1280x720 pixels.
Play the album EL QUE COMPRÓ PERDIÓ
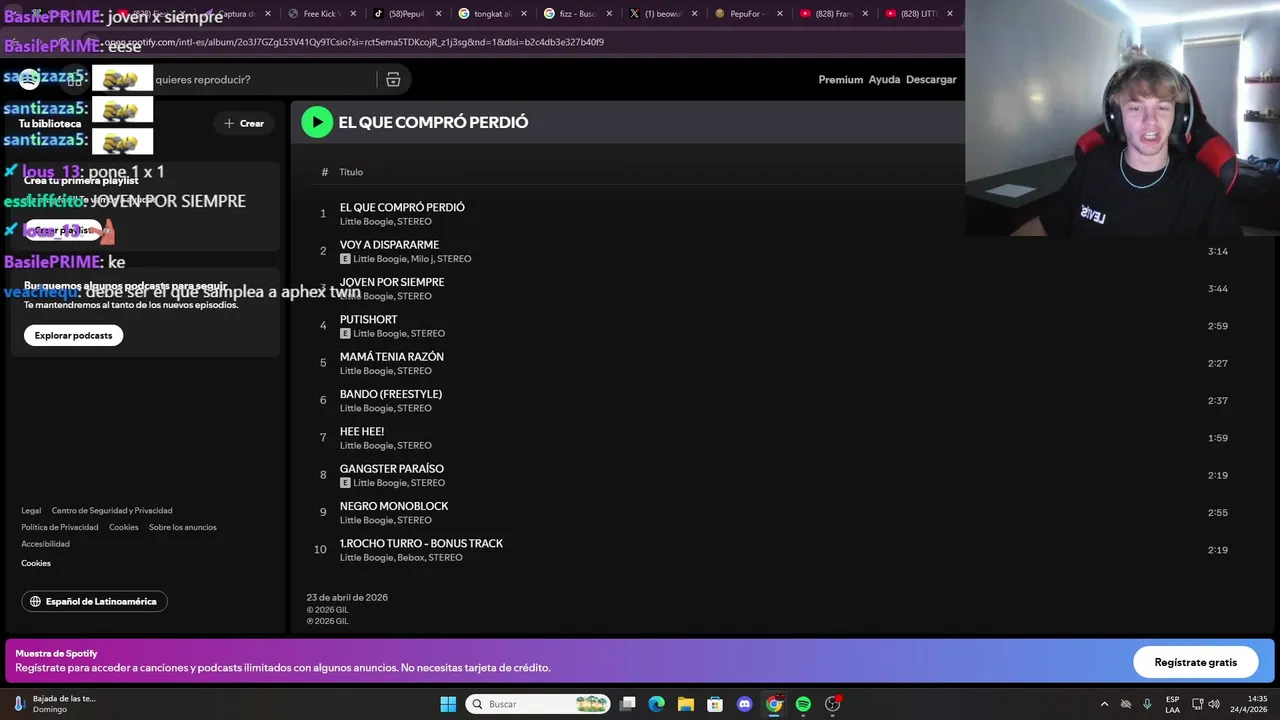pyautogui.click(x=317, y=122)
